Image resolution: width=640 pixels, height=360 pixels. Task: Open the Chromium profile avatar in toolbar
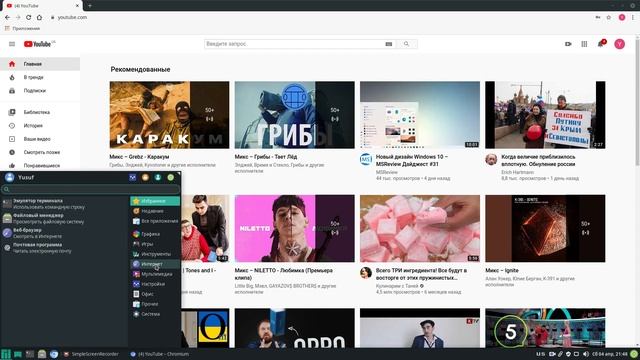(622, 17)
